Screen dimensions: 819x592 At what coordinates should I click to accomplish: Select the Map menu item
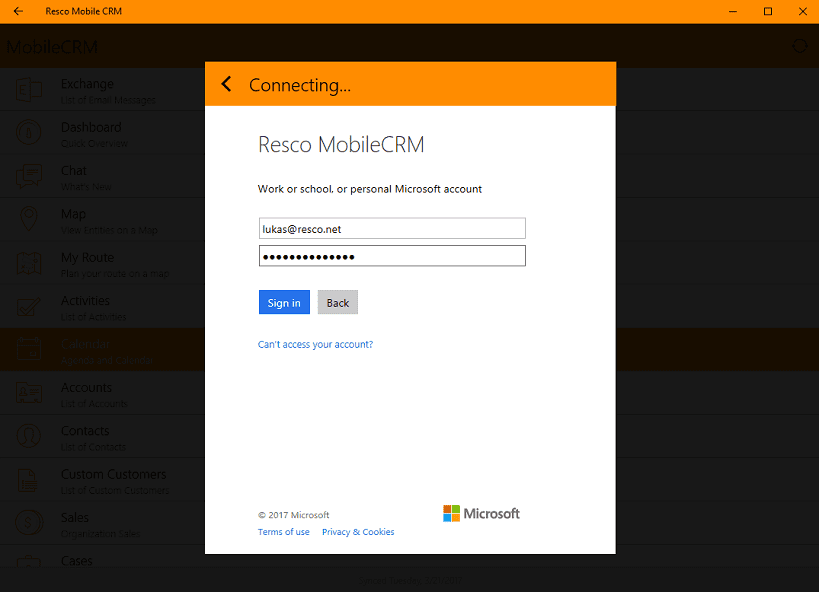coord(102,219)
